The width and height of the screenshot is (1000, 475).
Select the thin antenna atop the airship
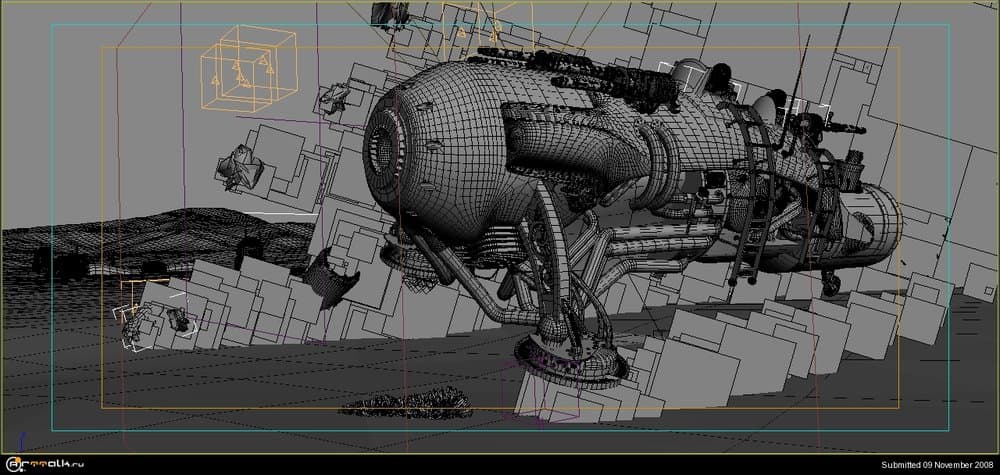pos(797,62)
